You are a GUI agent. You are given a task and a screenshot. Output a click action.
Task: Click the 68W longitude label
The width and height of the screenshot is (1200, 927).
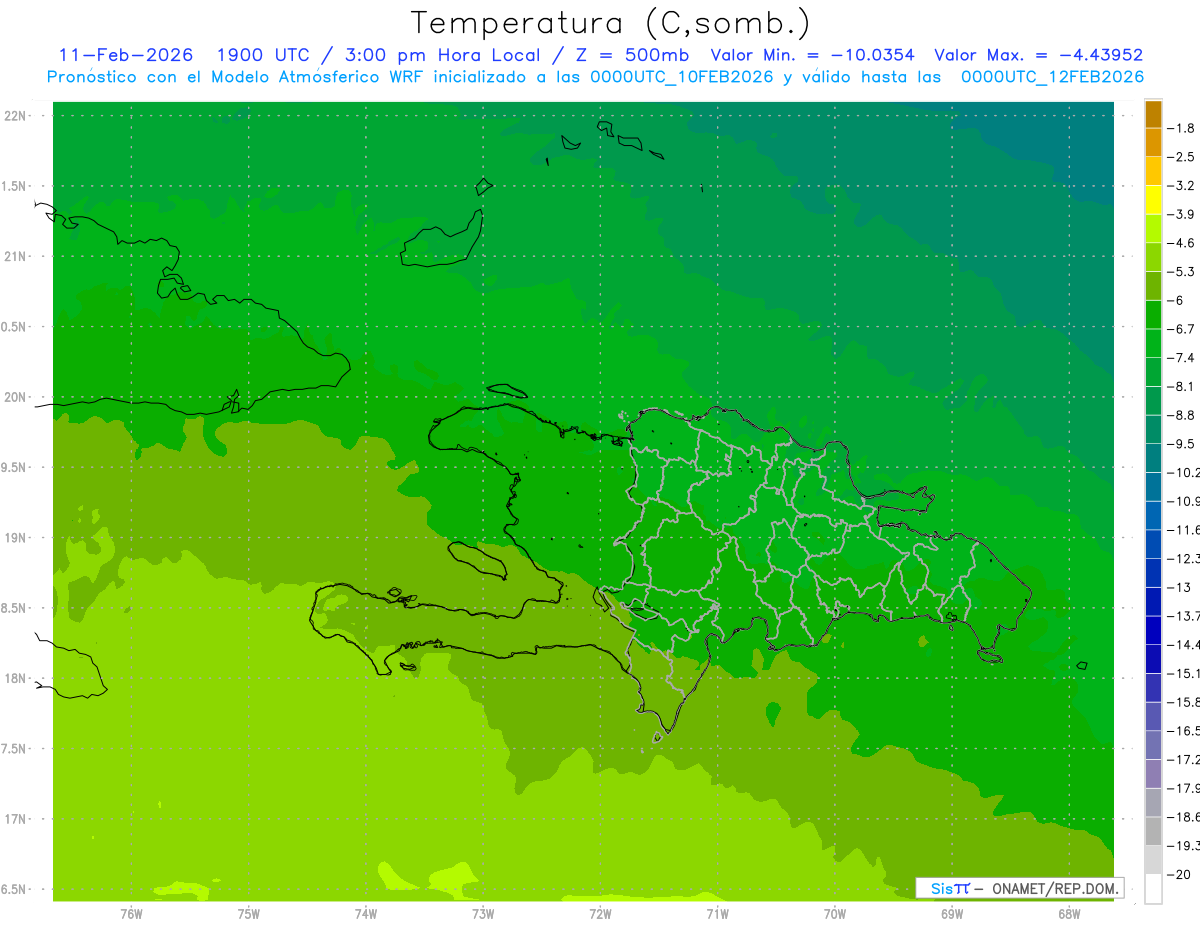pos(1069,914)
